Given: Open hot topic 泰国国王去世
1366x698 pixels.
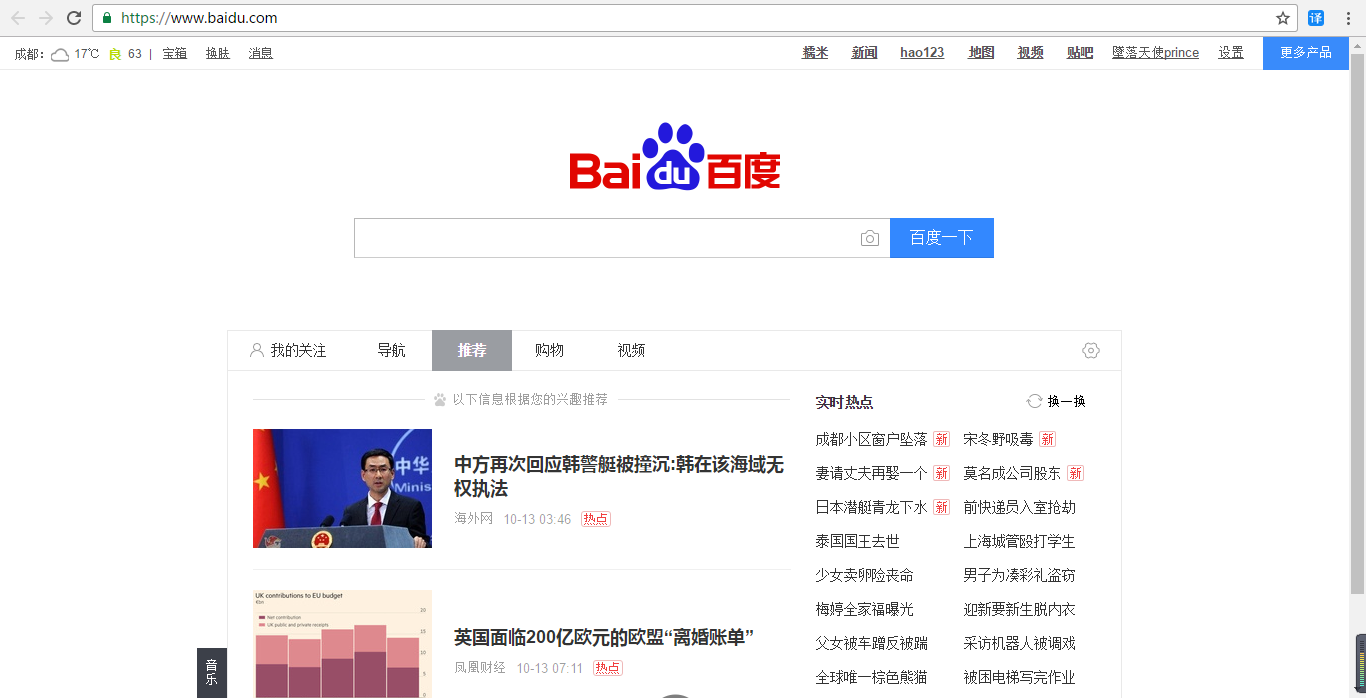Looking at the screenshot, I should 857,541.
